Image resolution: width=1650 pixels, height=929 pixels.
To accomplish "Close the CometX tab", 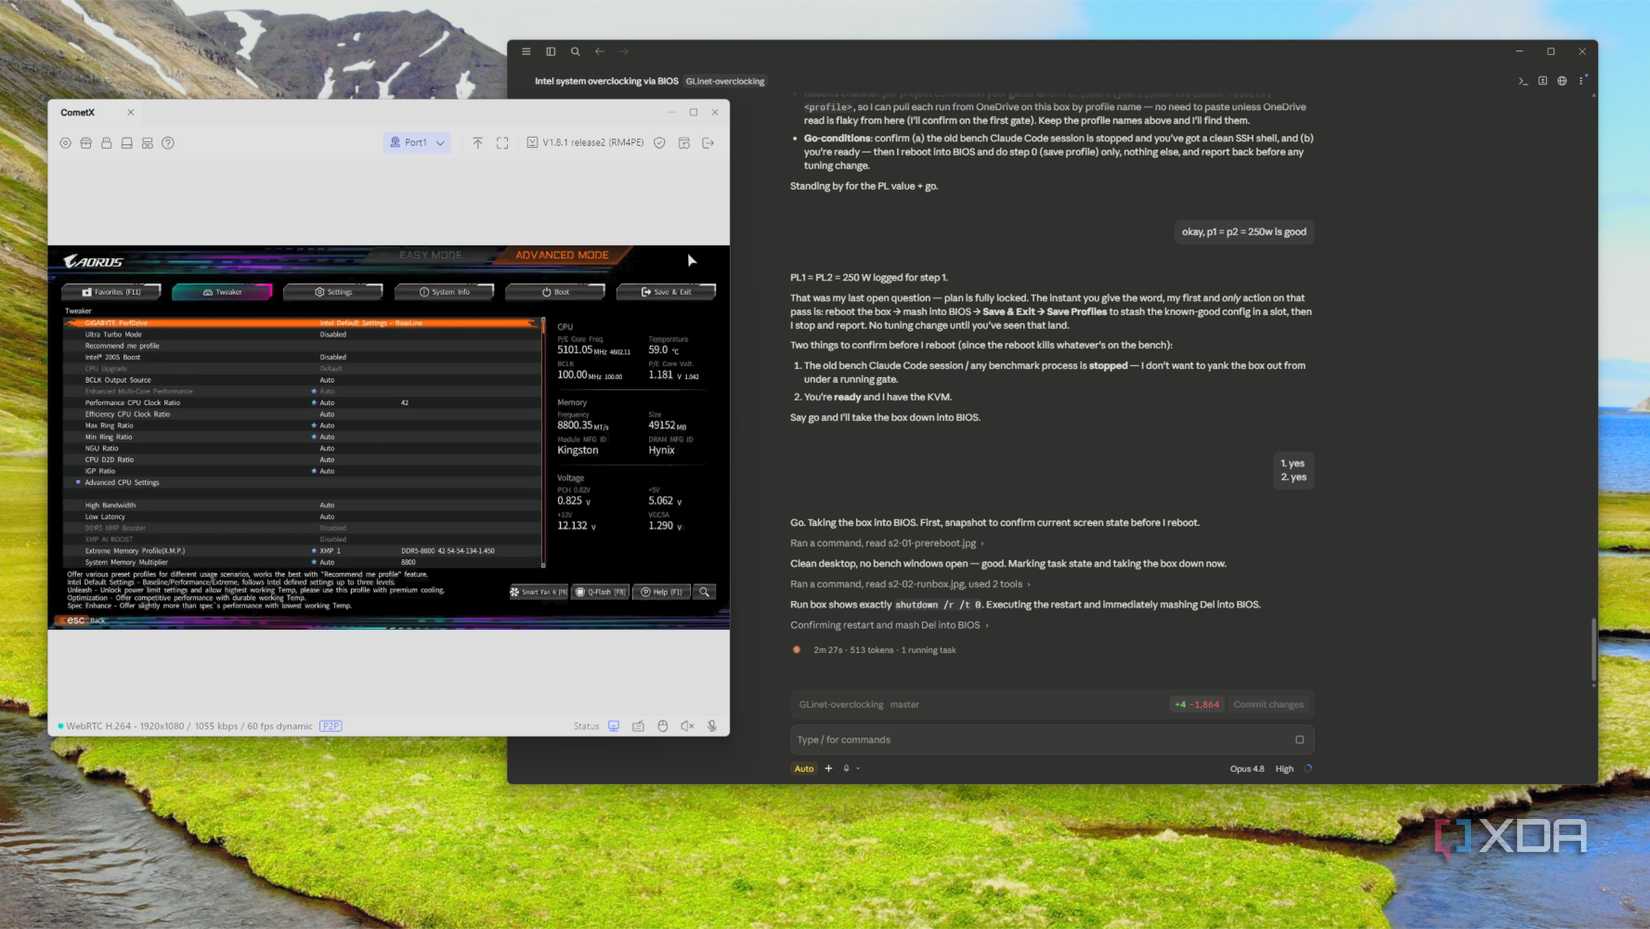I will click(x=130, y=112).
